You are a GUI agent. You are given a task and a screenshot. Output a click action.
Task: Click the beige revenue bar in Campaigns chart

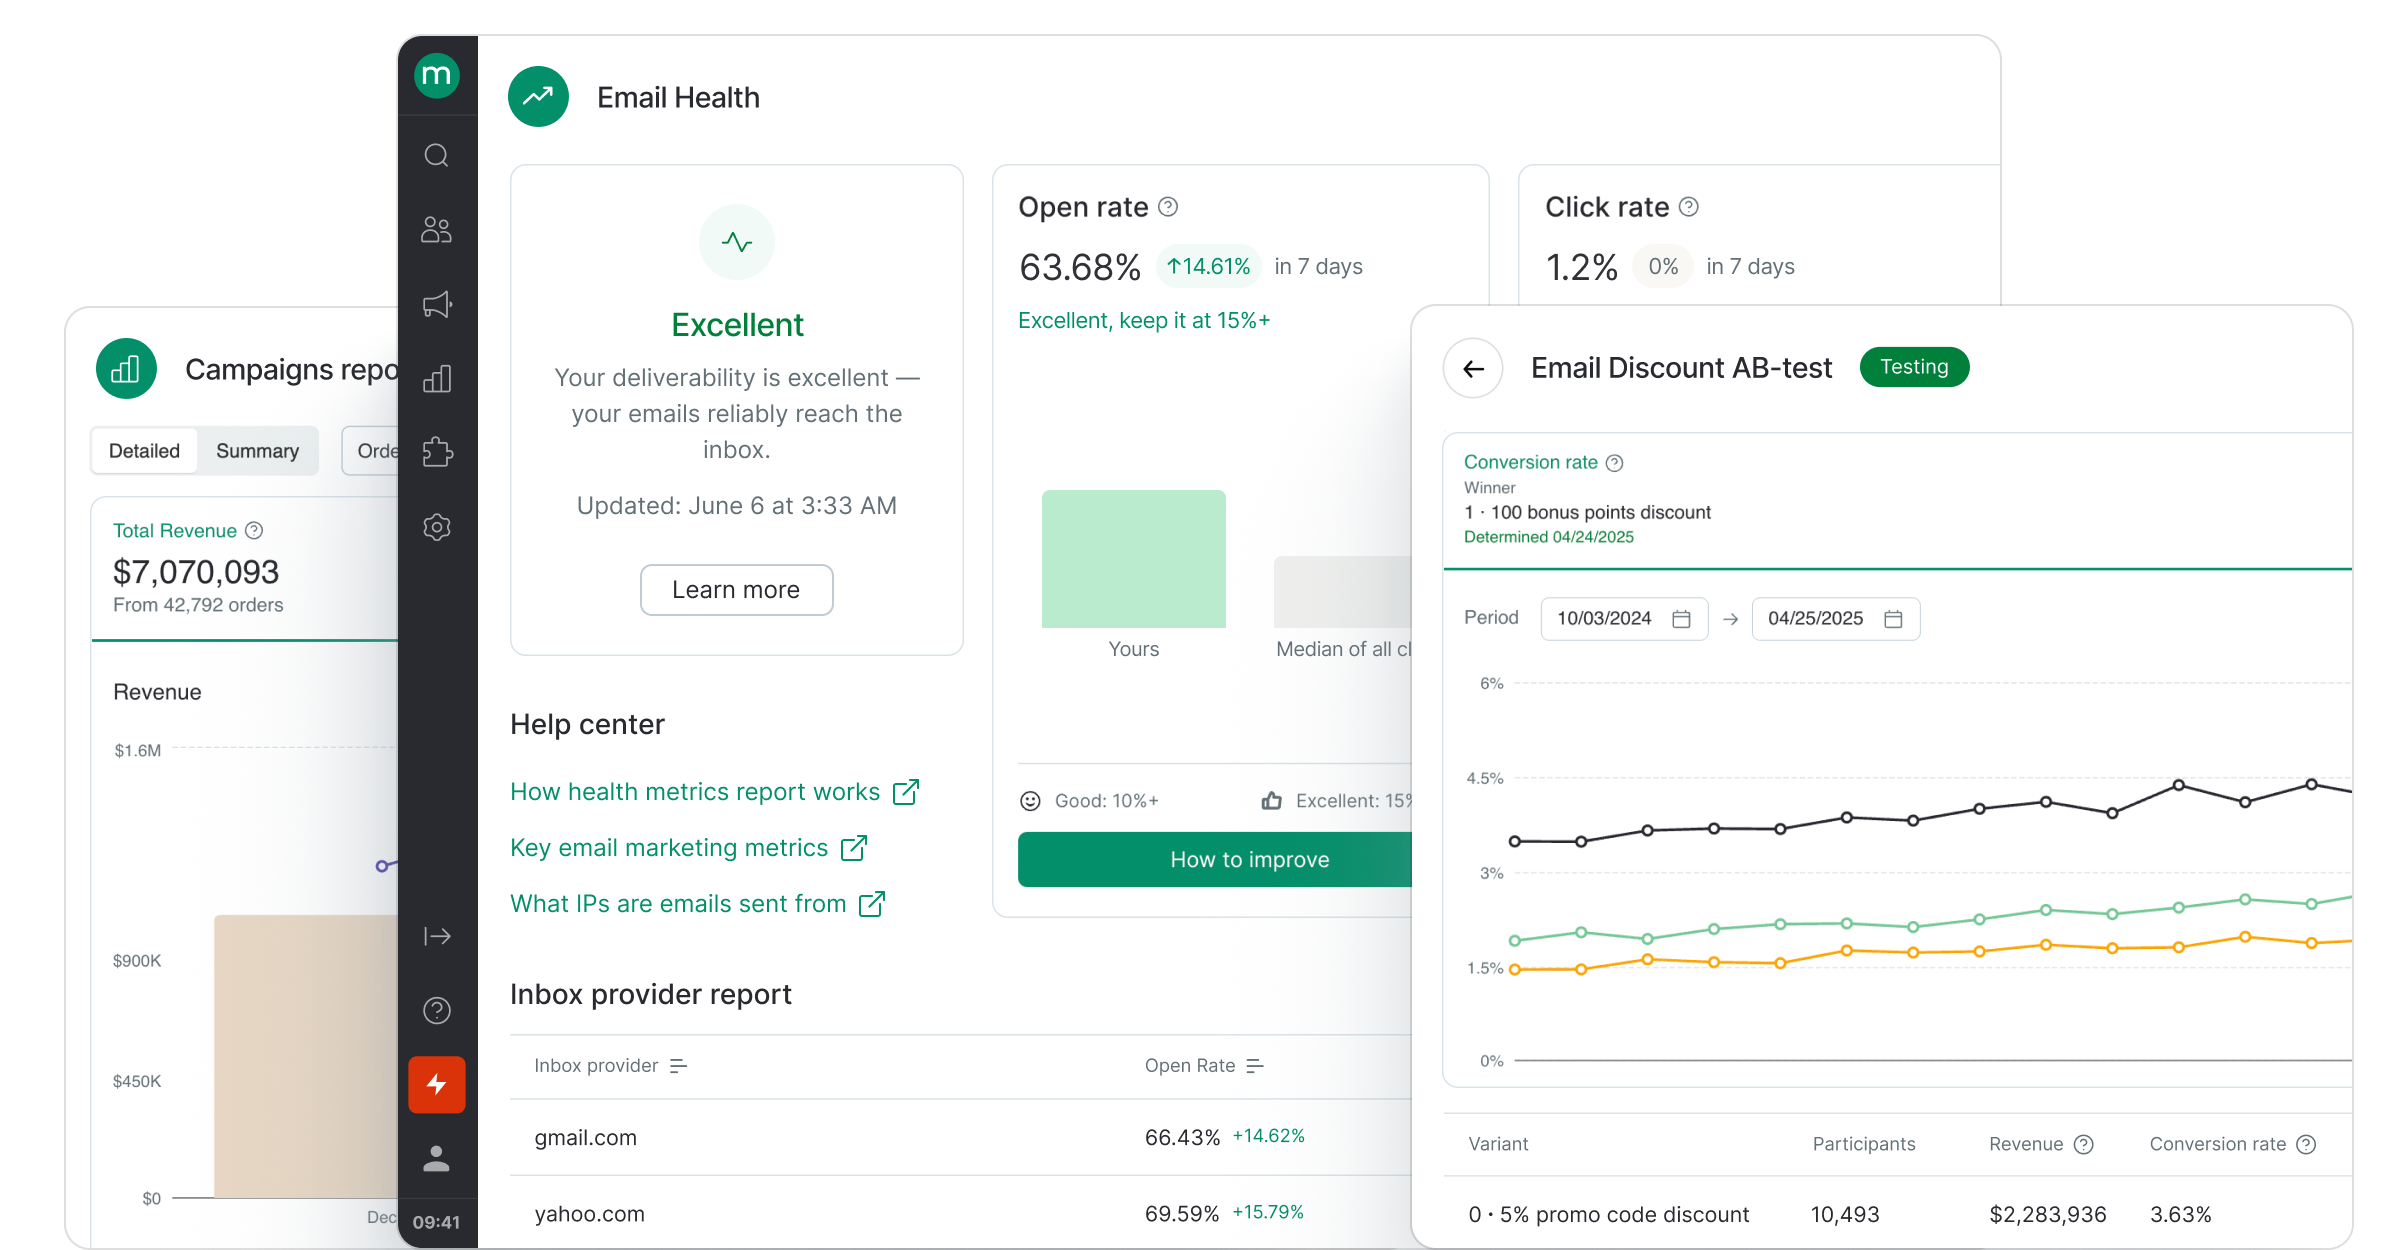point(306,1056)
